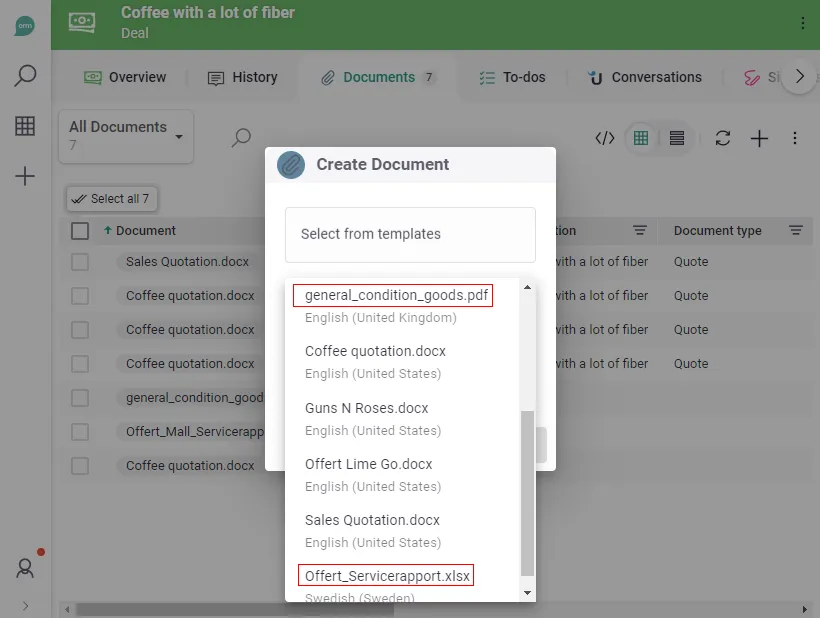The image size is (820, 618).
Task: Choose Sales Quotation.docx template option
Action: (x=372, y=520)
